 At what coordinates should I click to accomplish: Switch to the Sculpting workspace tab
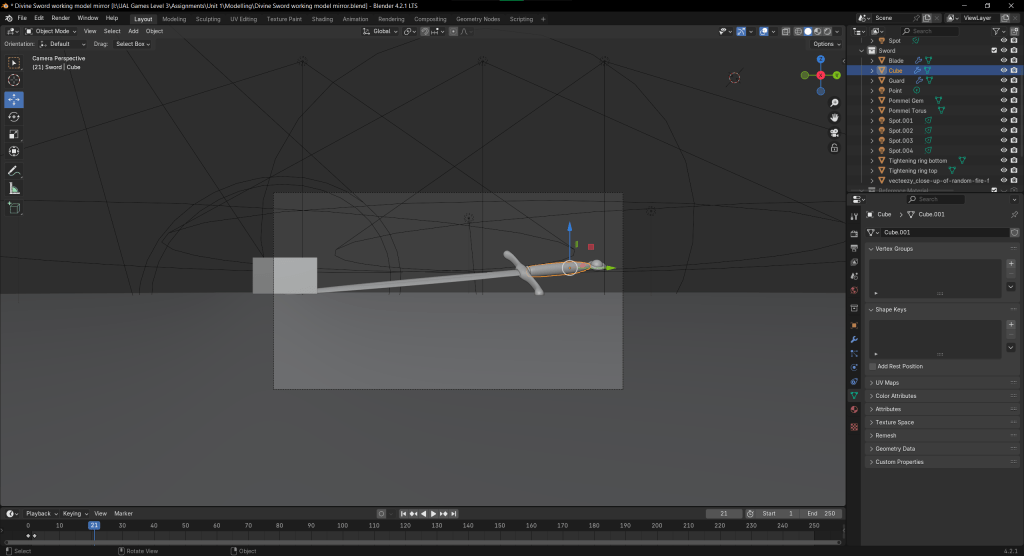click(x=208, y=18)
